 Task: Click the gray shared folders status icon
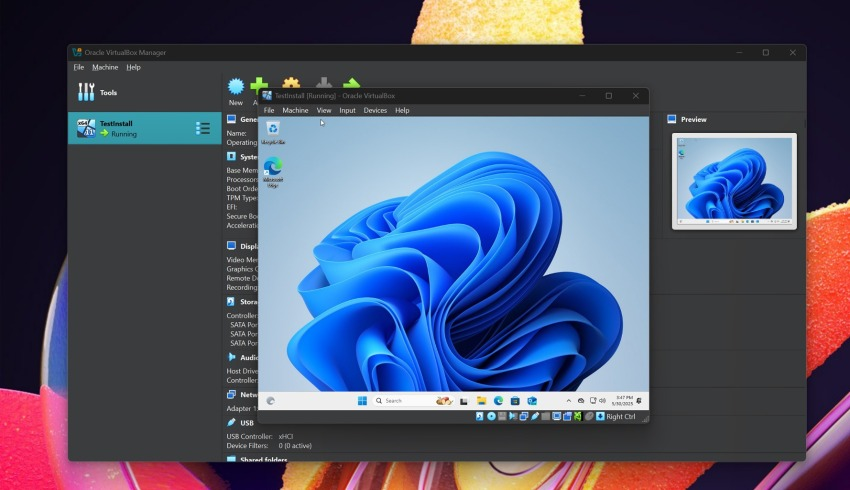point(545,416)
